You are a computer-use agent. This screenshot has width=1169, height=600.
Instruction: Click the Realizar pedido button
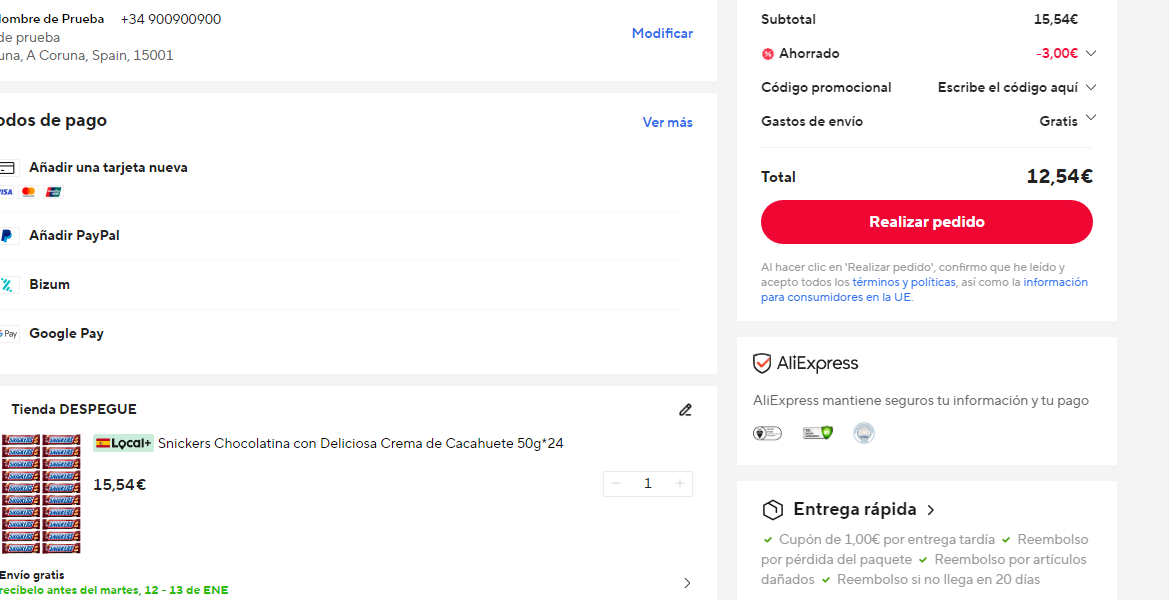pyautogui.click(x=927, y=222)
